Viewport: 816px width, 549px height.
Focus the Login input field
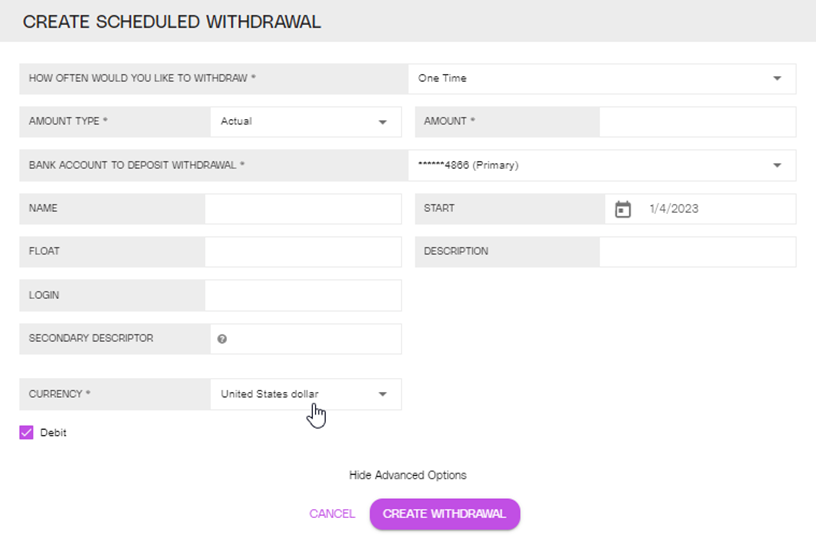303,296
